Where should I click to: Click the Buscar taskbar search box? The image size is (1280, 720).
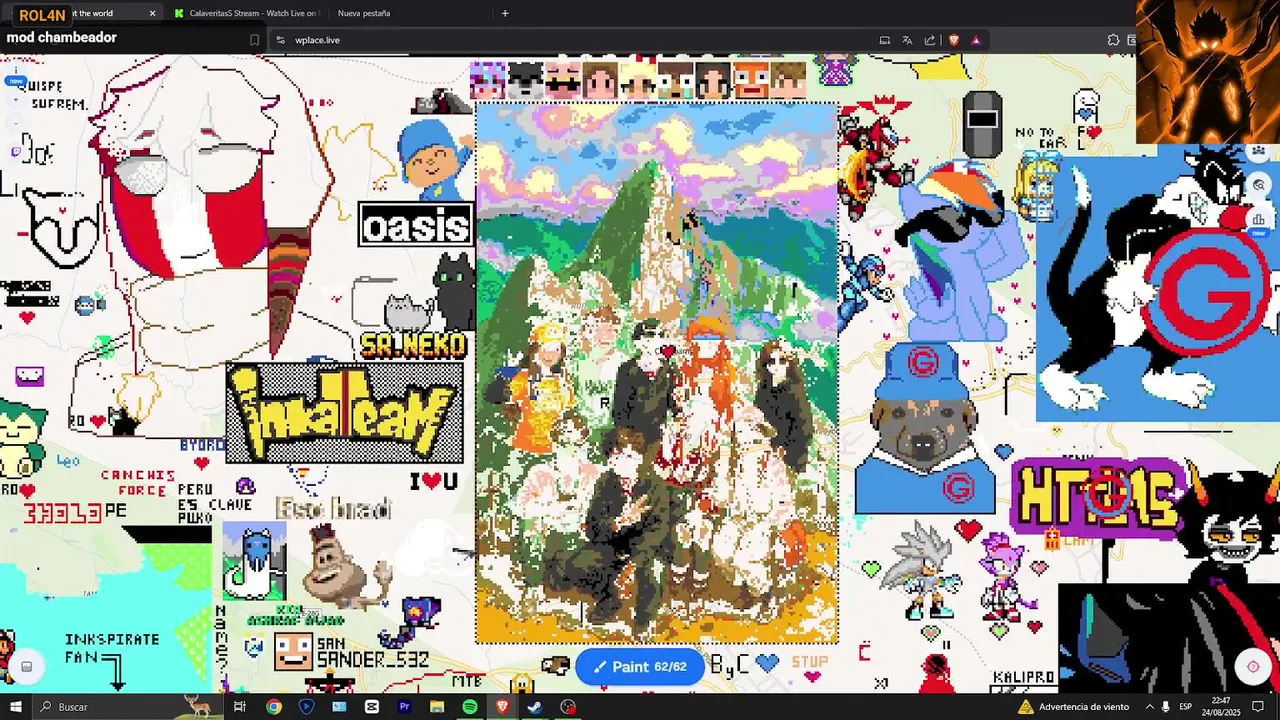pos(127,707)
